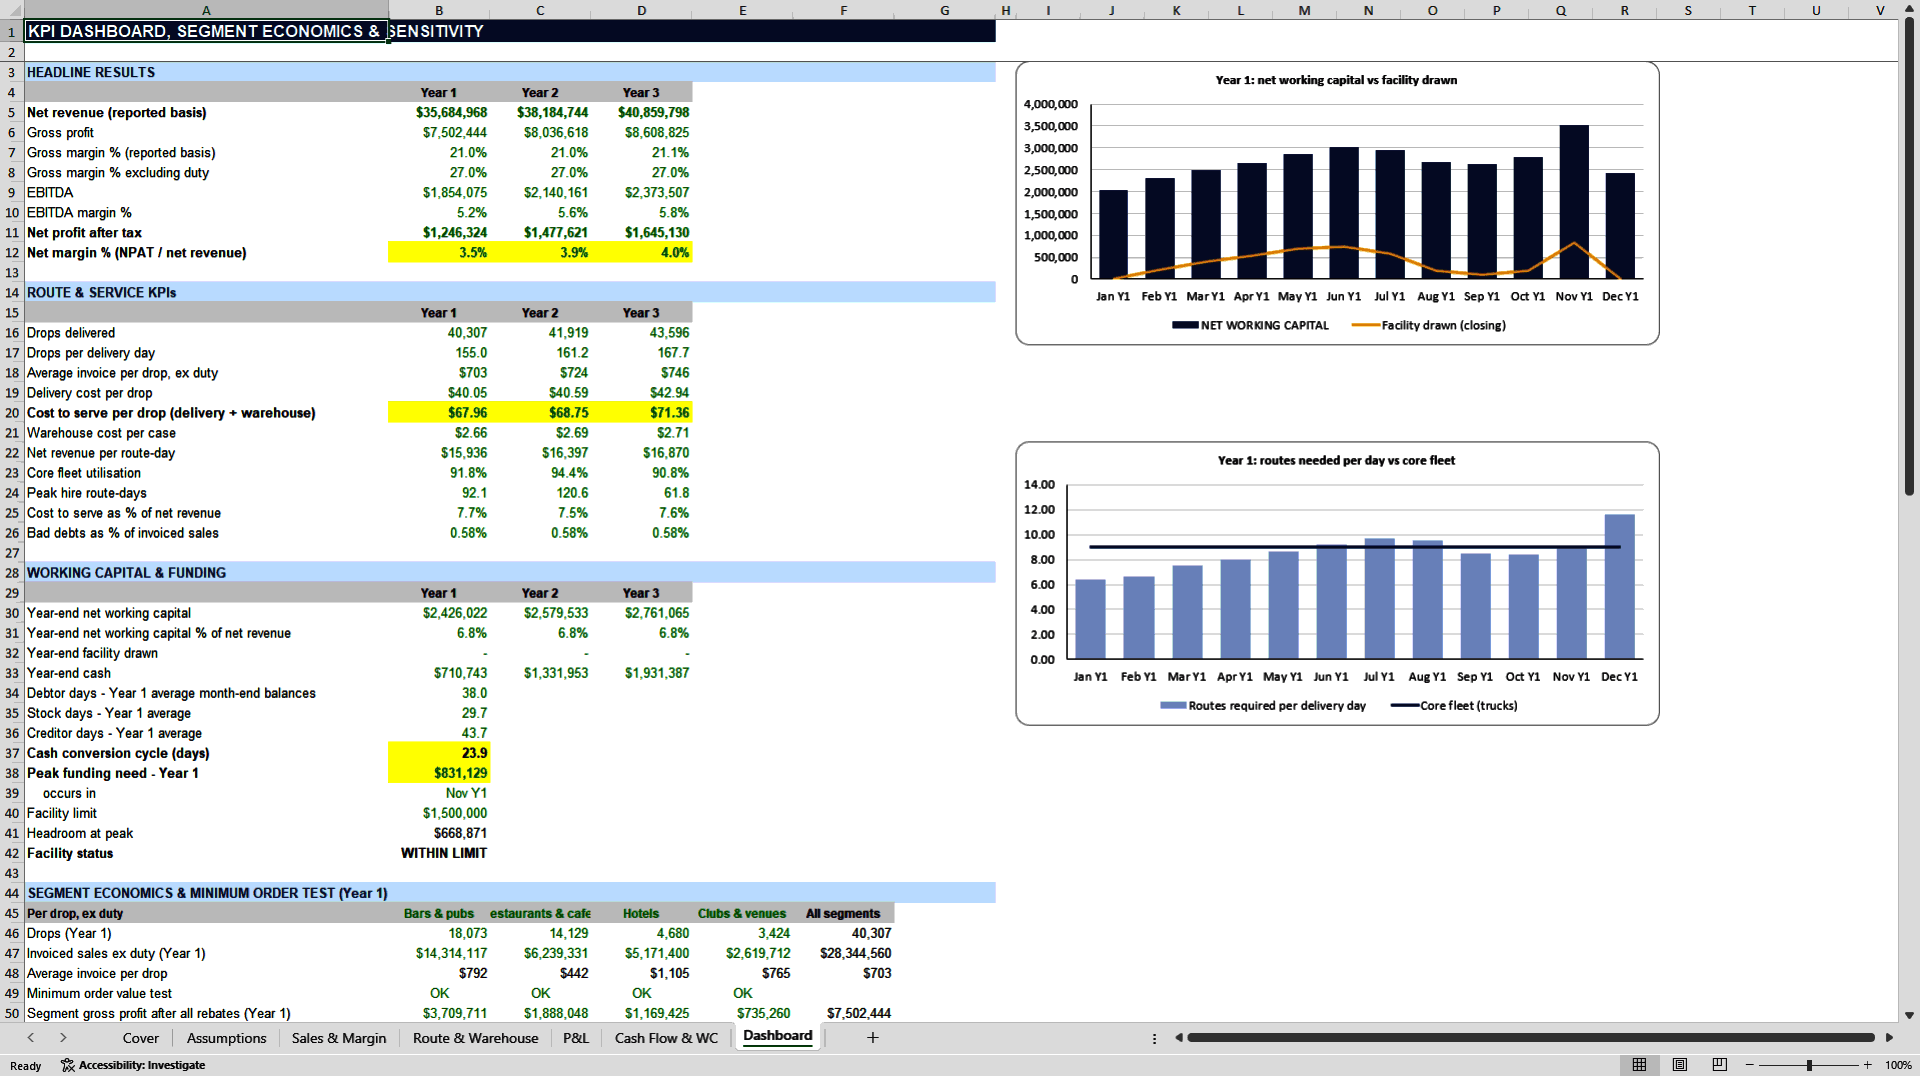The width and height of the screenshot is (1920, 1076).
Task: Select peak funding need $831,129
Action: [439, 773]
